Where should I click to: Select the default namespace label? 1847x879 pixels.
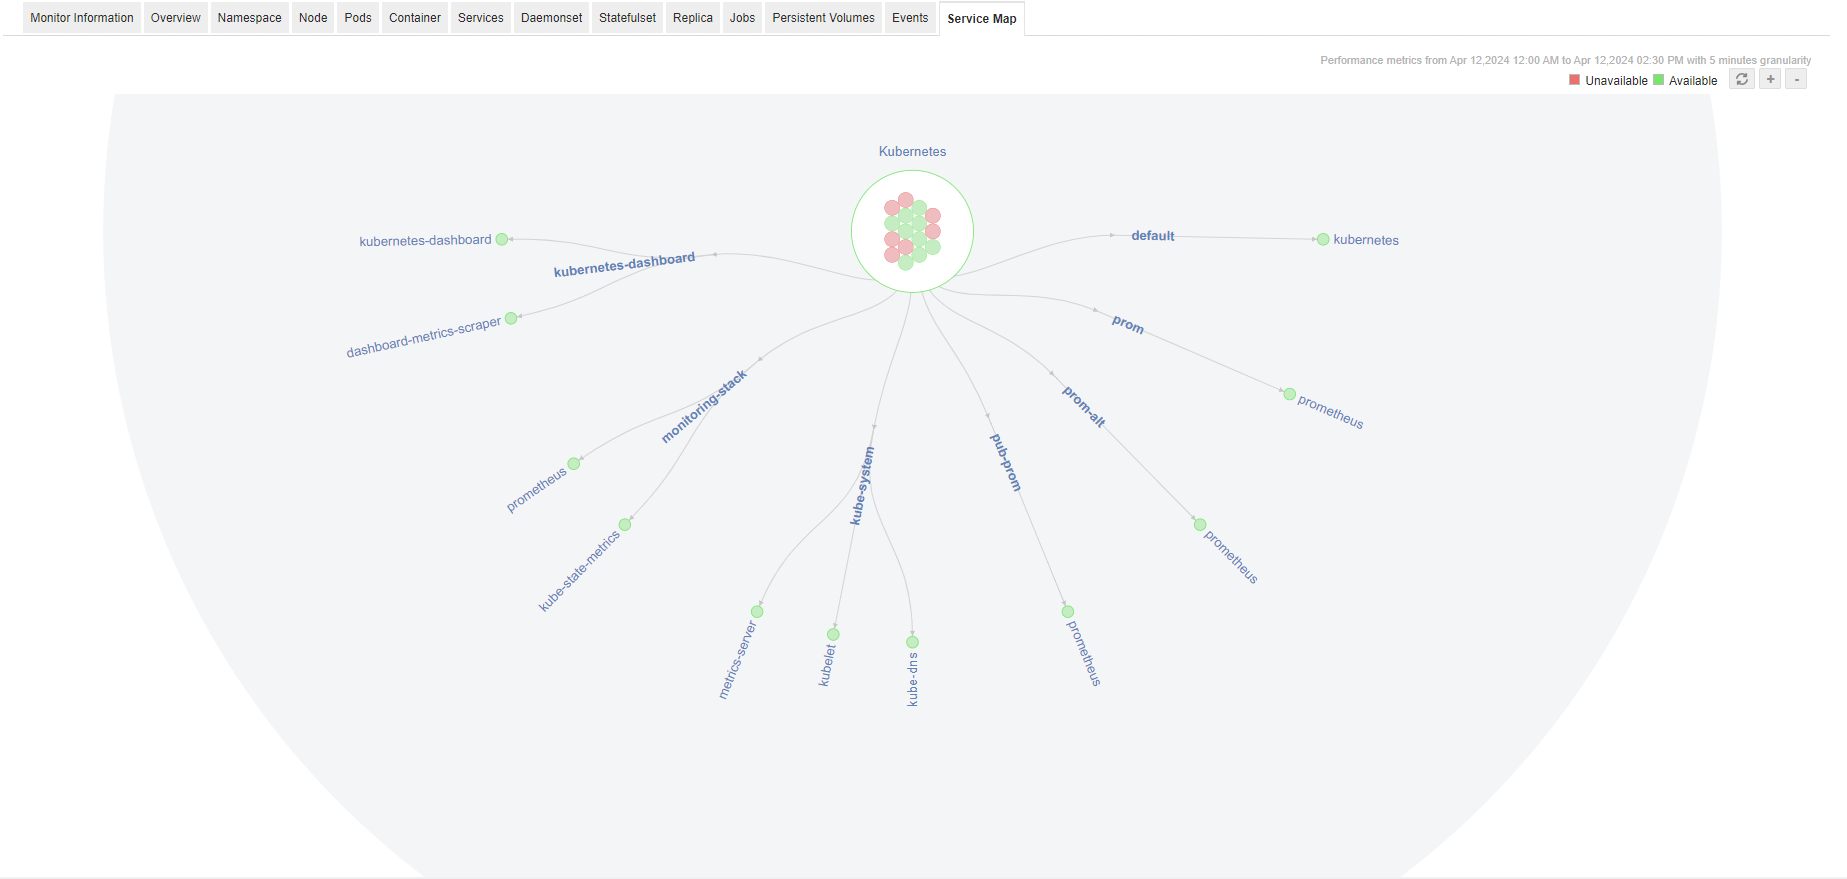pos(1153,236)
